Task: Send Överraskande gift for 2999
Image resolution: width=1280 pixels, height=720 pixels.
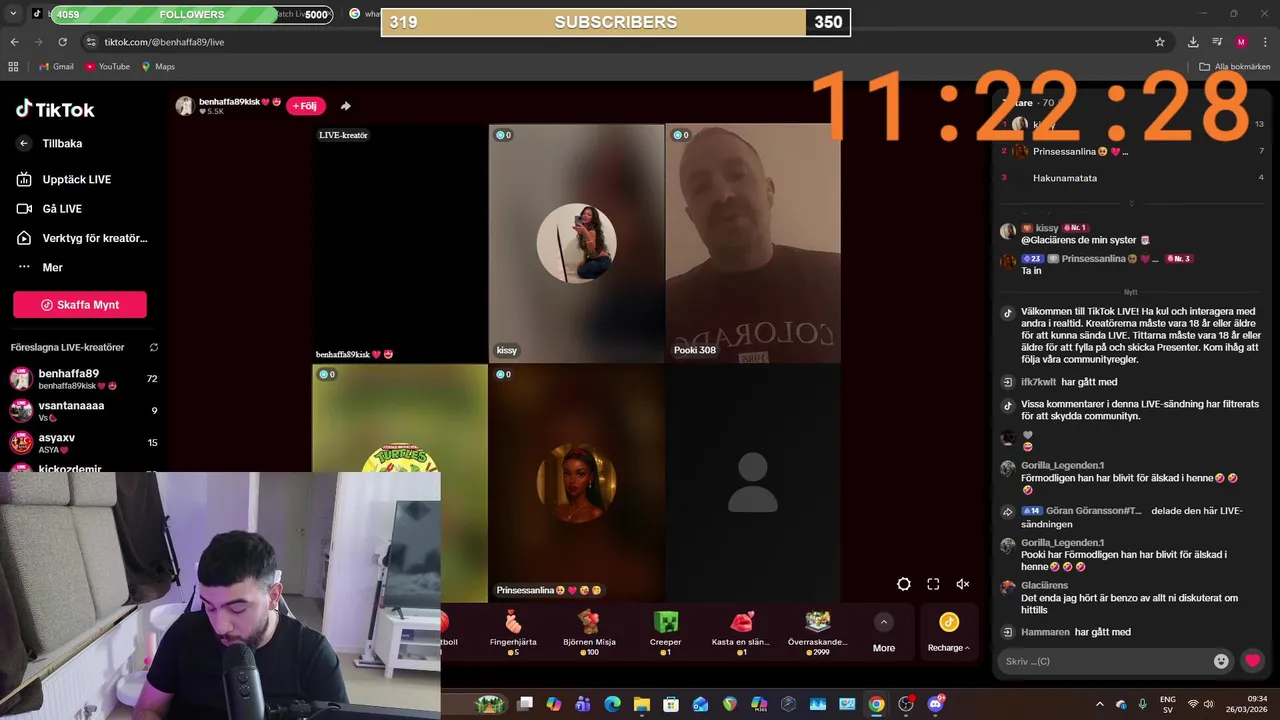Action: tap(818, 631)
